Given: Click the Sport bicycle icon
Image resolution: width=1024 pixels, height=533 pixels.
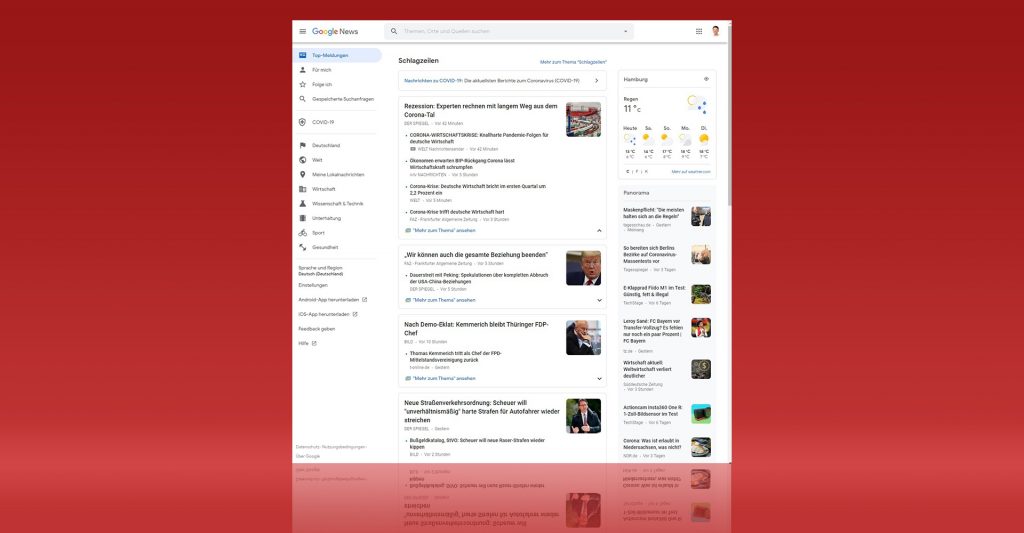Looking at the screenshot, I should (x=302, y=233).
